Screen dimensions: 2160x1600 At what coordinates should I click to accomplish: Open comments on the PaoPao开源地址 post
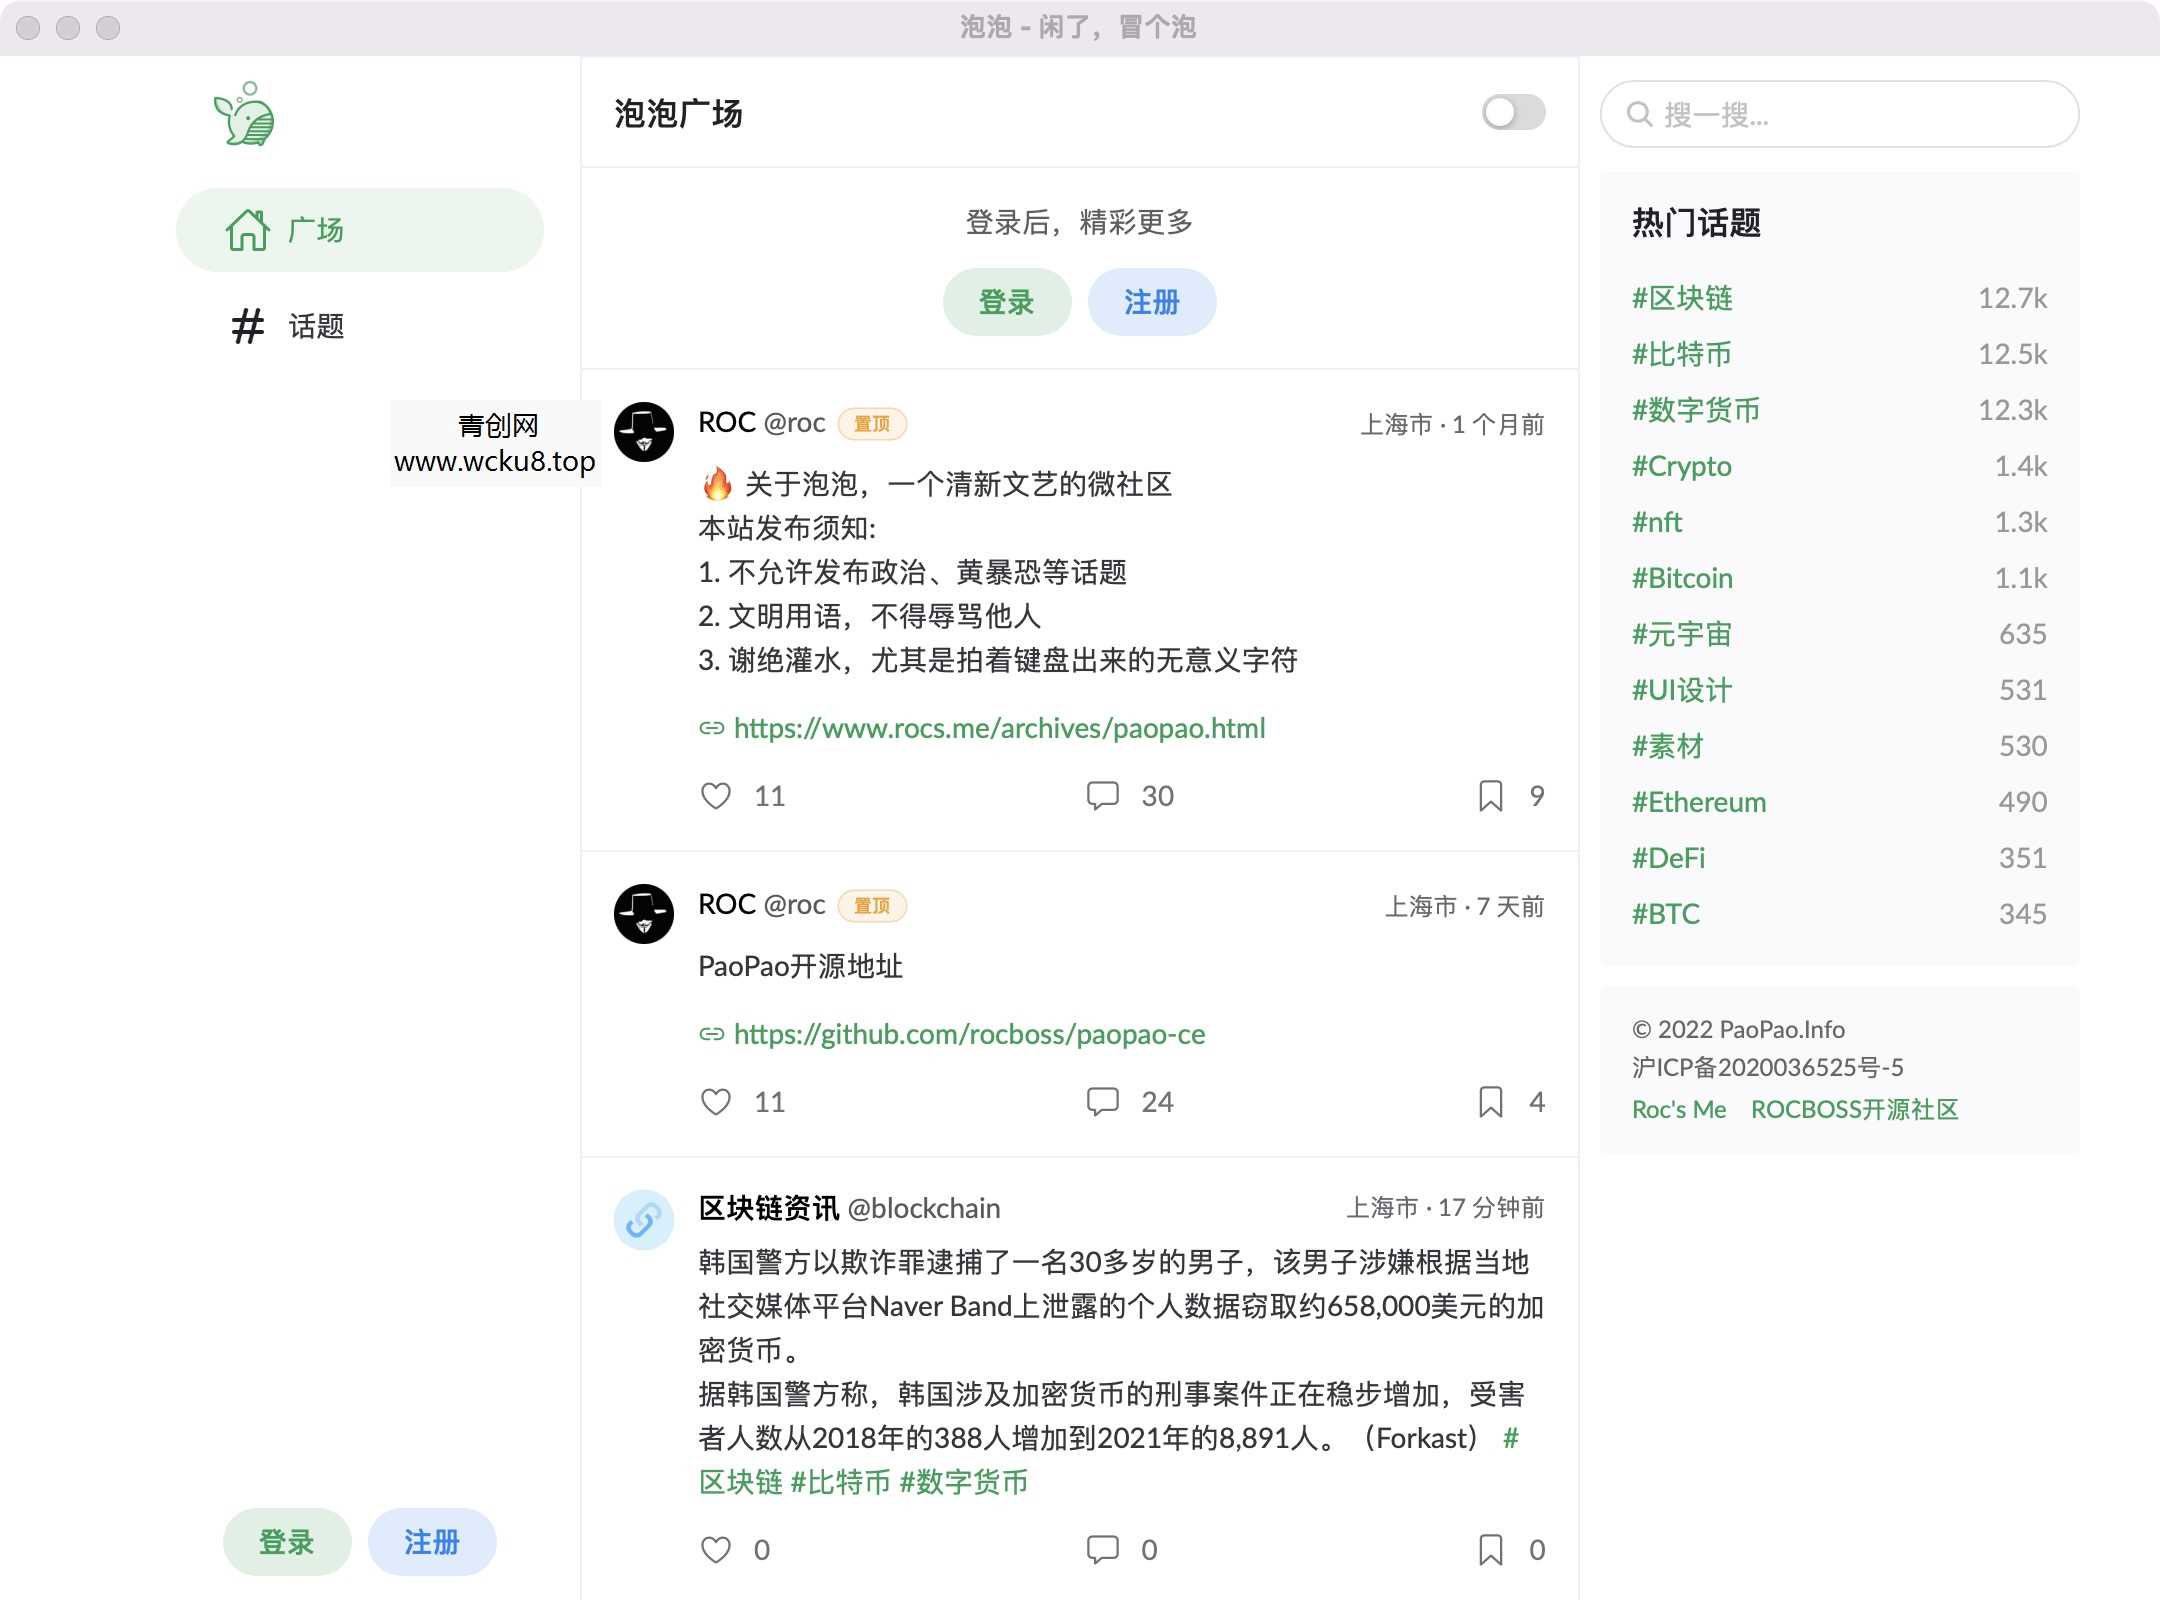coord(1102,1101)
